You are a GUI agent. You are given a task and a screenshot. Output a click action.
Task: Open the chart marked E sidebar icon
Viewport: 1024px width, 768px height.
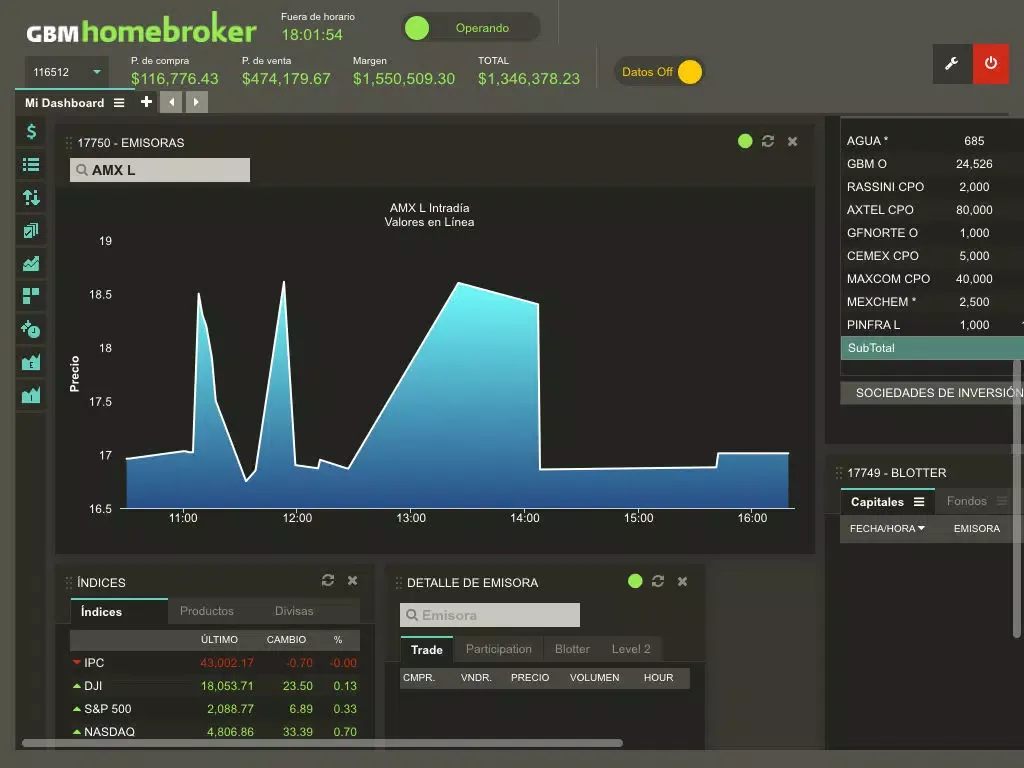click(31, 362)
